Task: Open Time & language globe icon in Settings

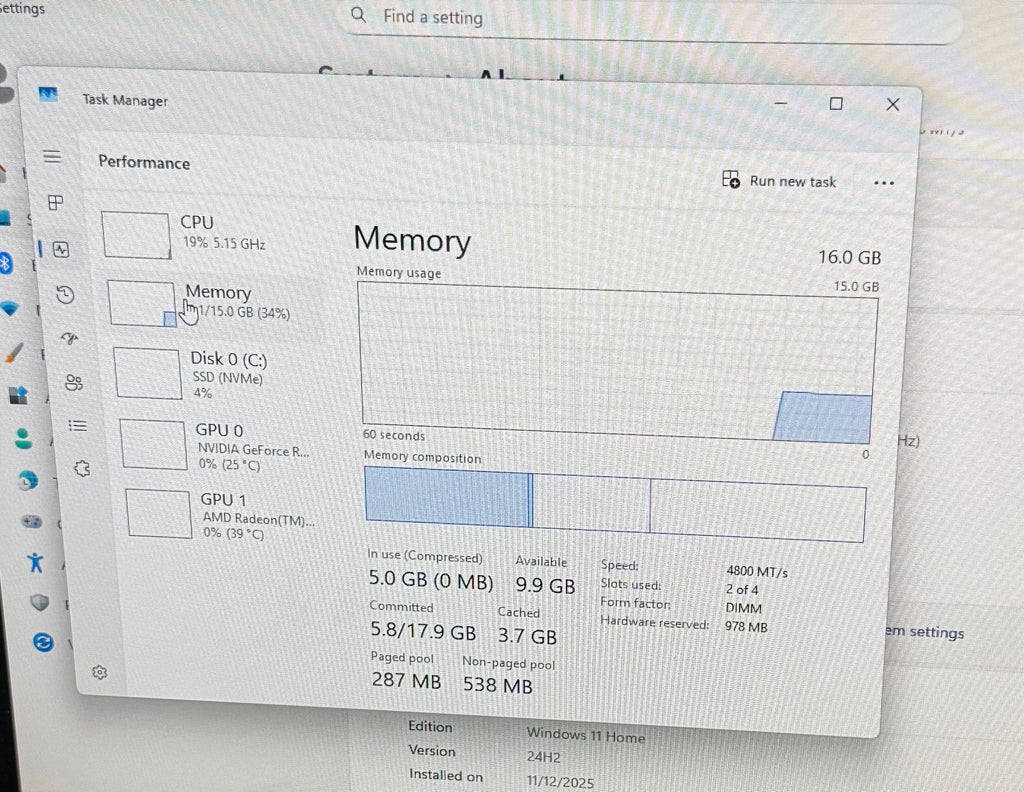Action: (27, 481)
